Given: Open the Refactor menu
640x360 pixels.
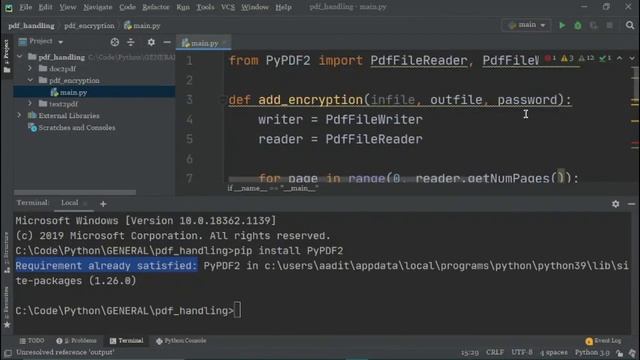Looking at the screenshot, I should coord(156,7).
